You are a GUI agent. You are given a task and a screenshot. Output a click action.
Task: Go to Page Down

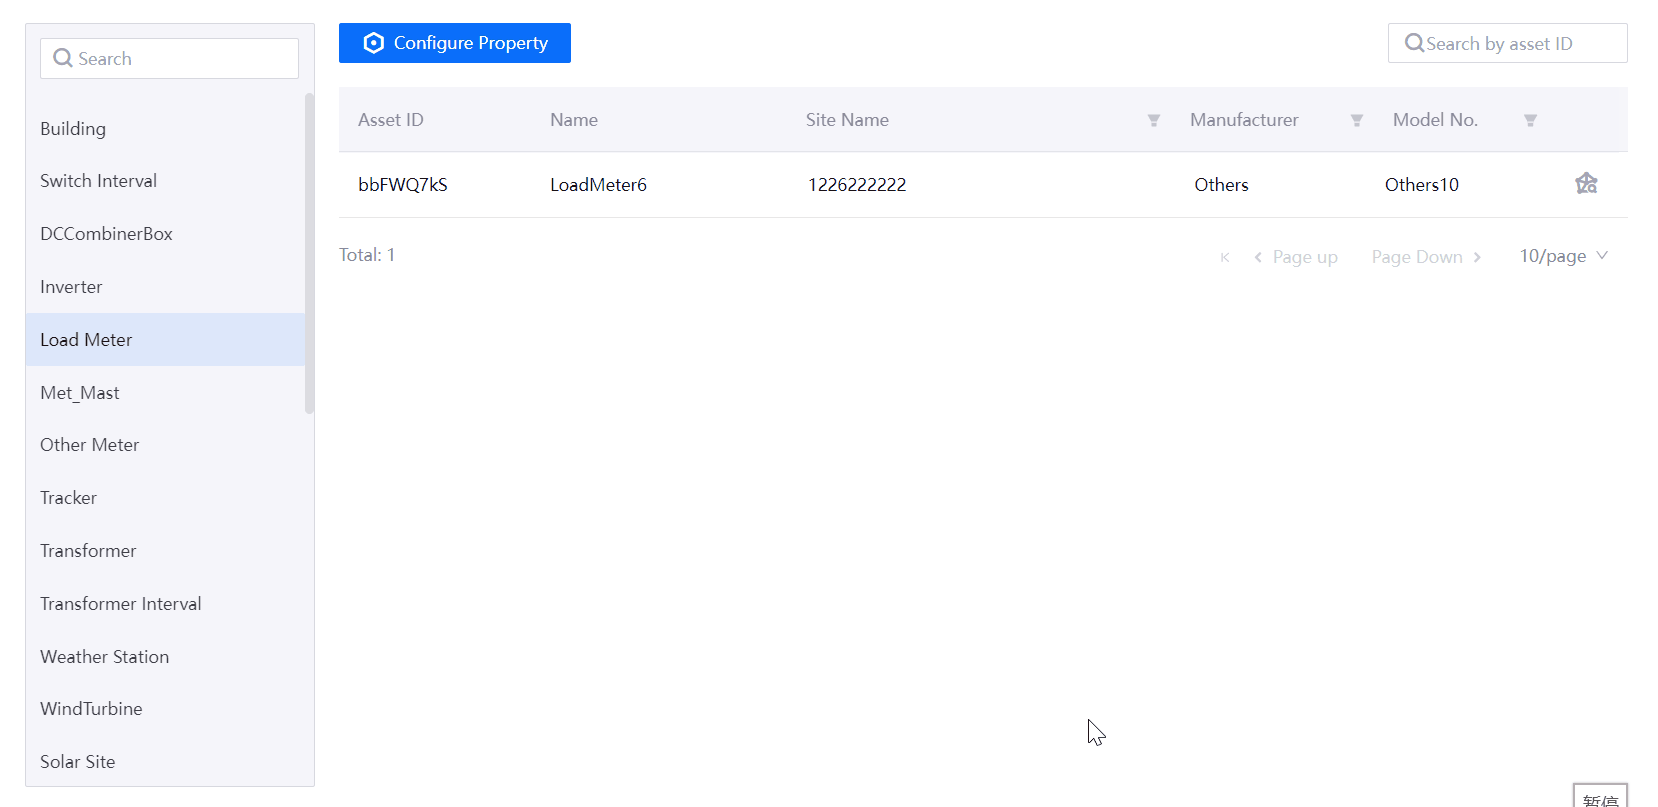pyautogui.click(x=1425, y=257)
